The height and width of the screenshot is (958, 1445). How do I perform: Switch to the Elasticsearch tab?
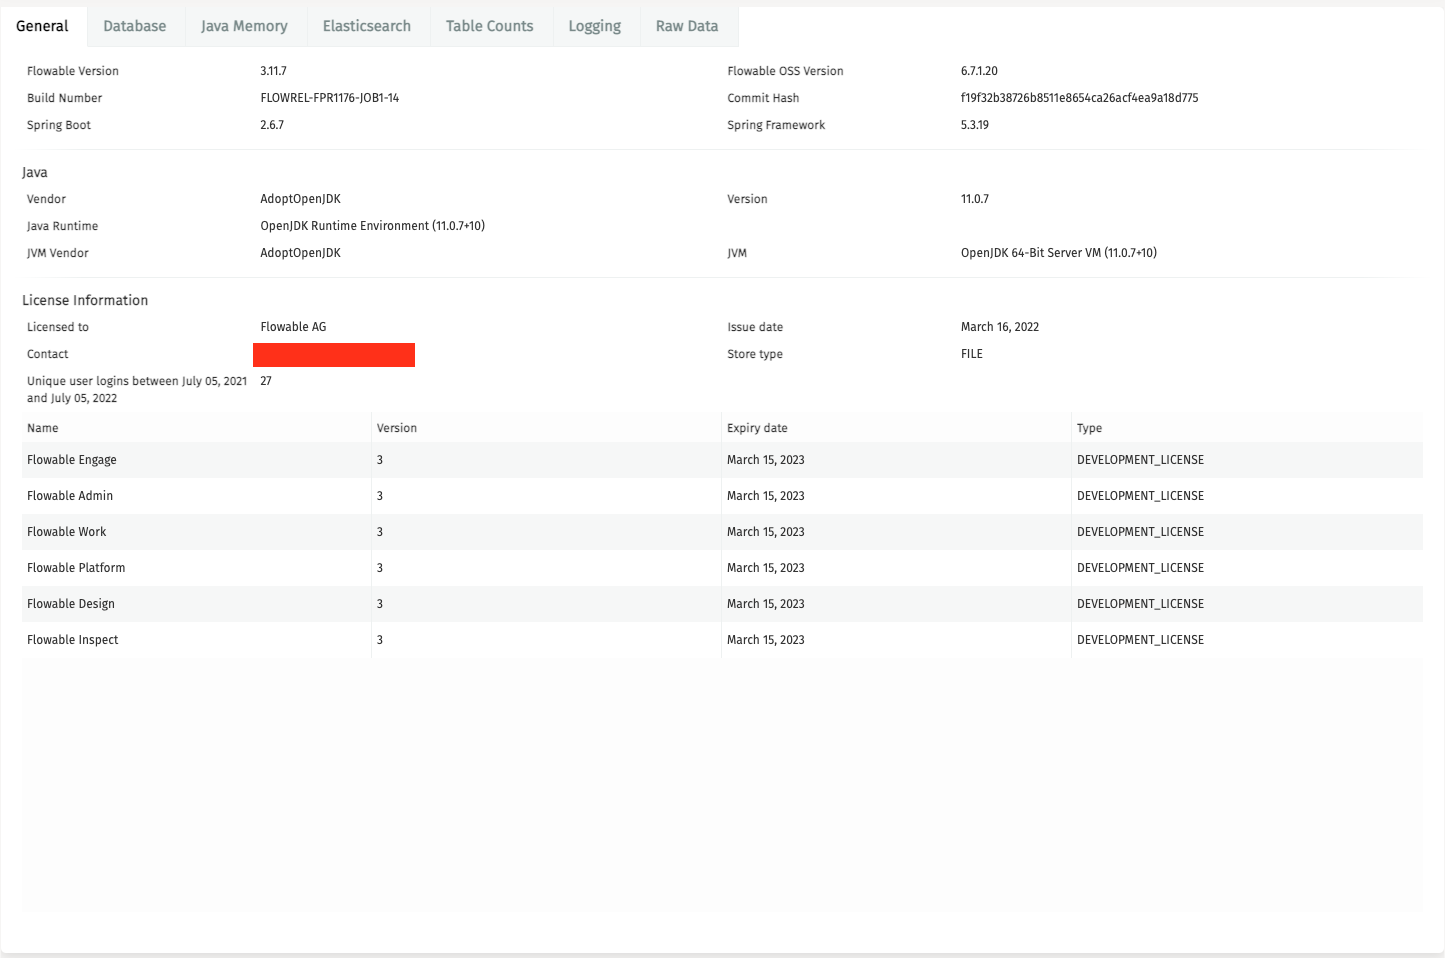[x=367, y=26]
